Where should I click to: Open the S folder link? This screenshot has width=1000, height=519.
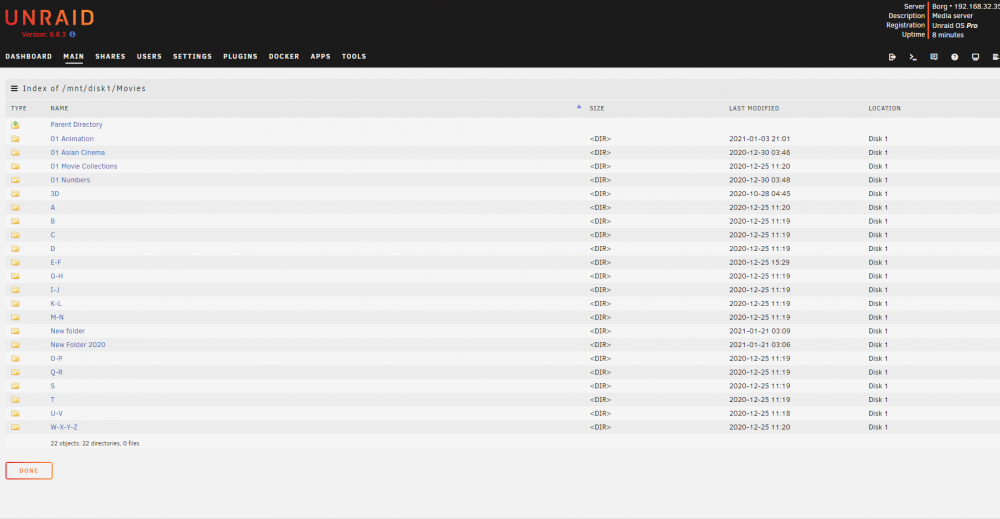click(53, 386)
